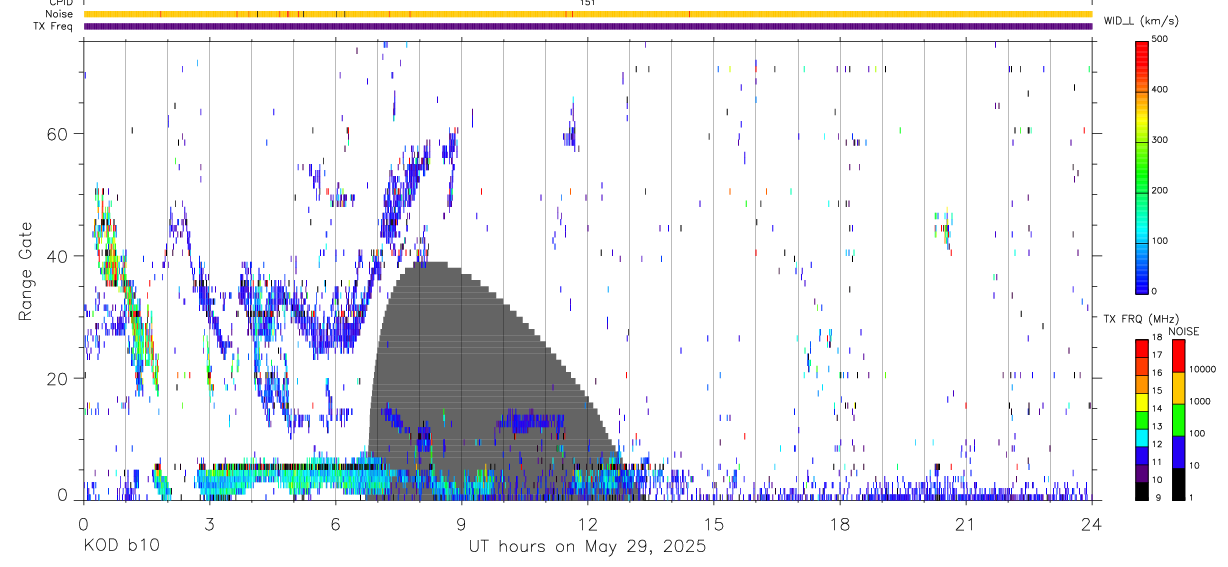Click the cyan block of the TX FRQ scale

tap(1141, 436)
